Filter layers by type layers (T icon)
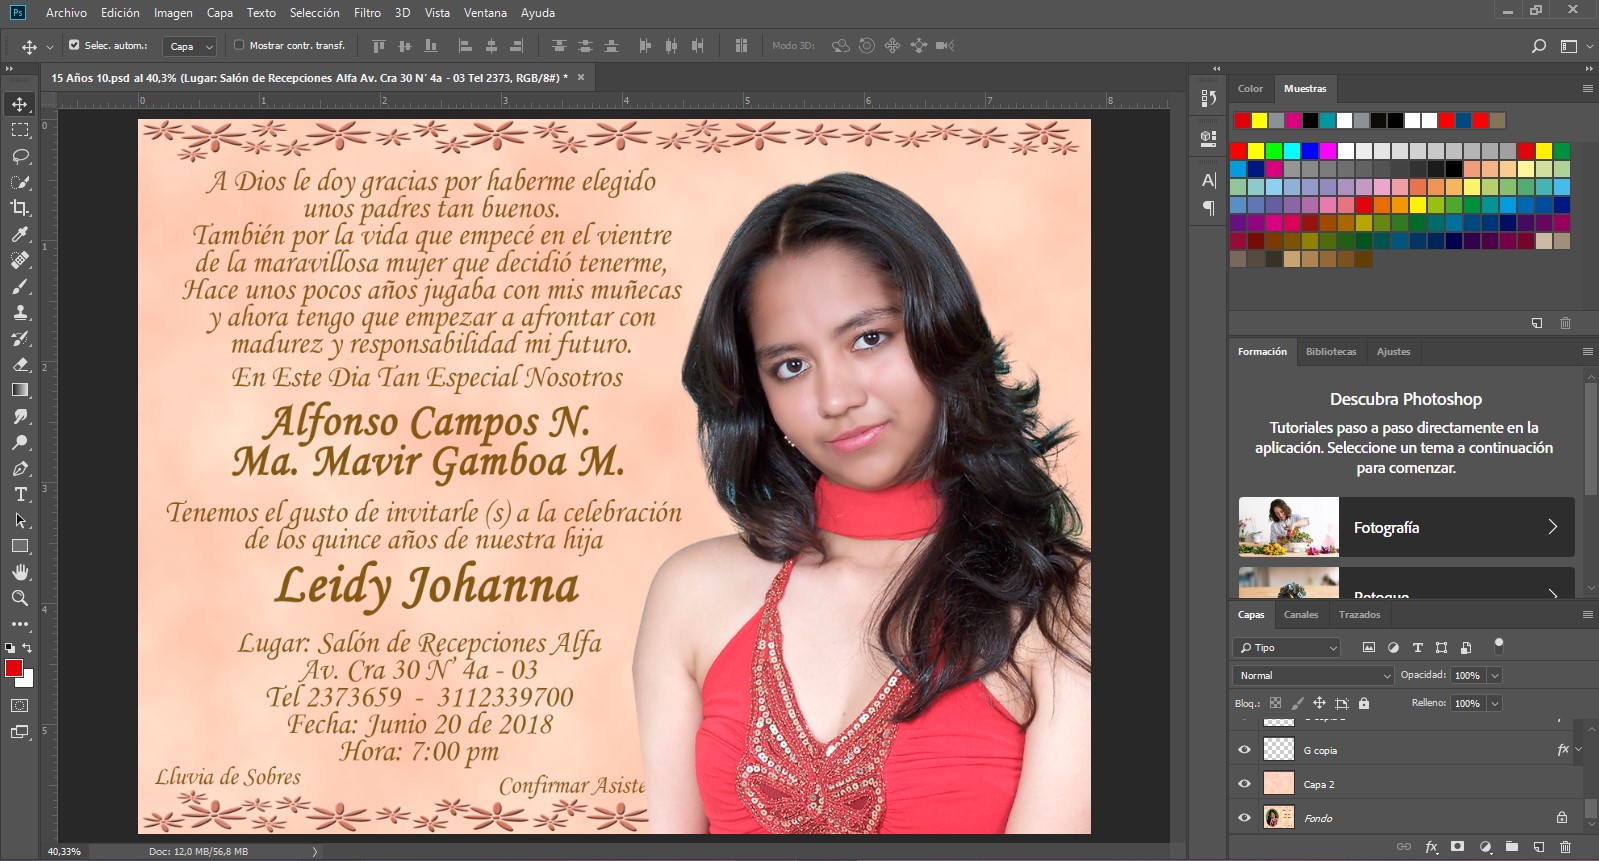The width and height of the screenshot is (1599, 861). point(1417,648)
